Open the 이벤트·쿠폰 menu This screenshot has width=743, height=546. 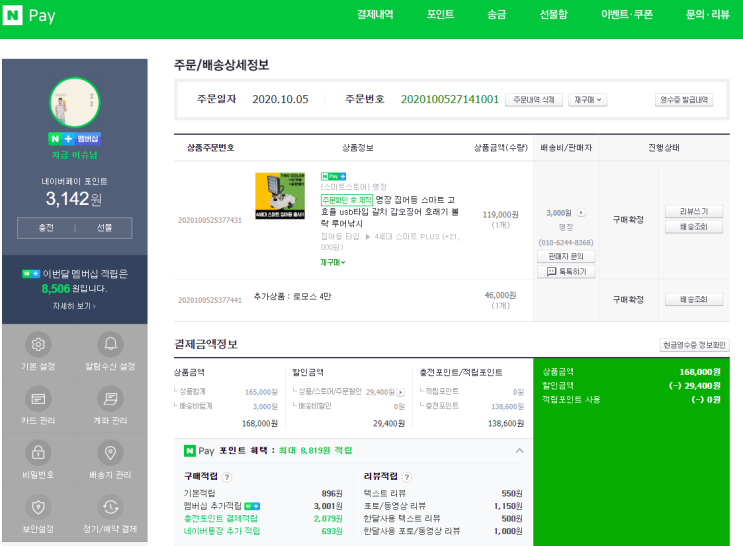(x=627, y=15)
